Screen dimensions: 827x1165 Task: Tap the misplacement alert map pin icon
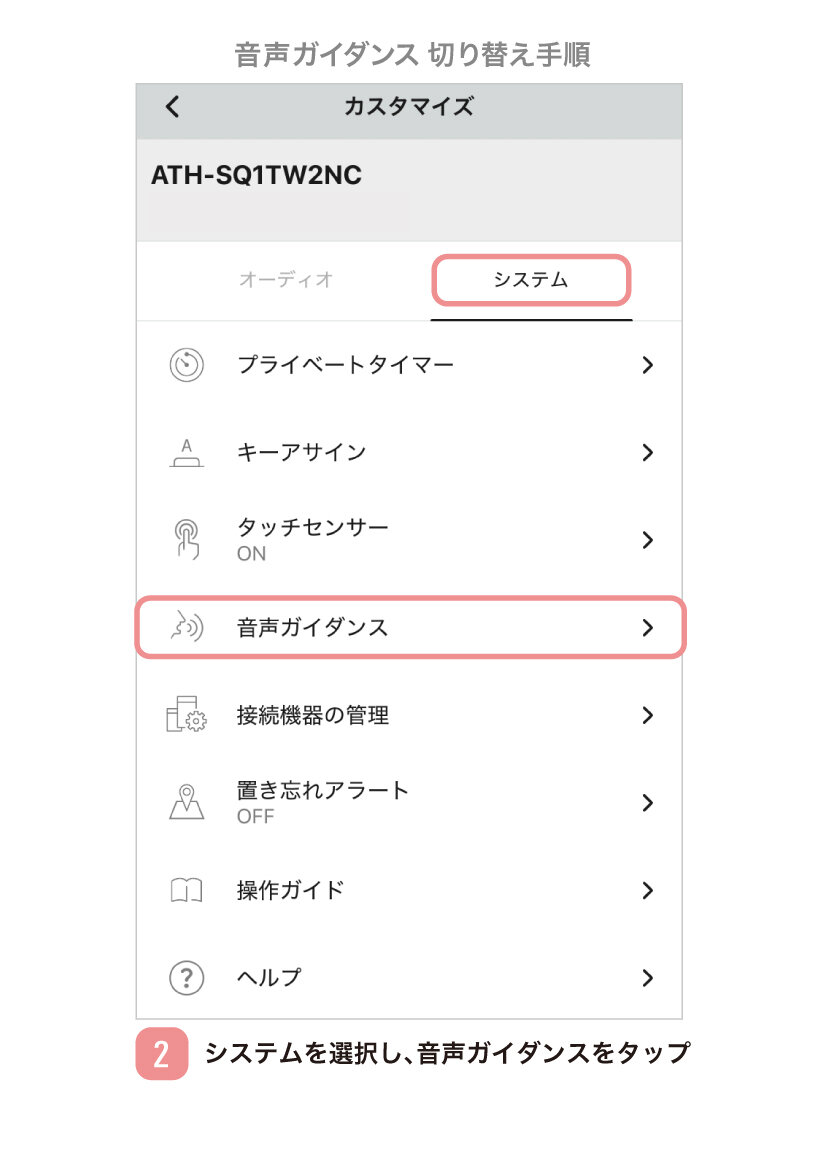point(186,802)
